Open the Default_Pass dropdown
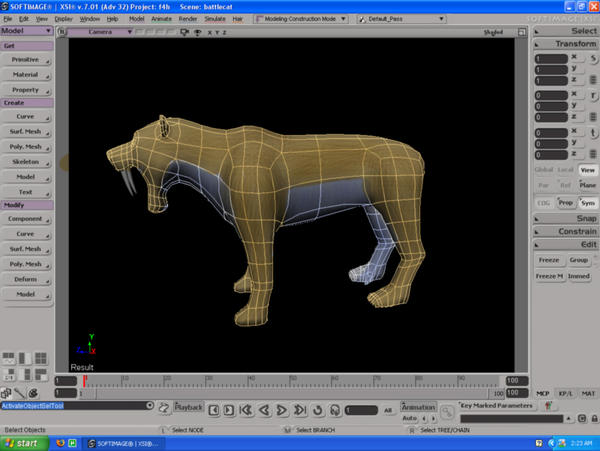Viewport: 600px width, 451px height. coord(401,19)
